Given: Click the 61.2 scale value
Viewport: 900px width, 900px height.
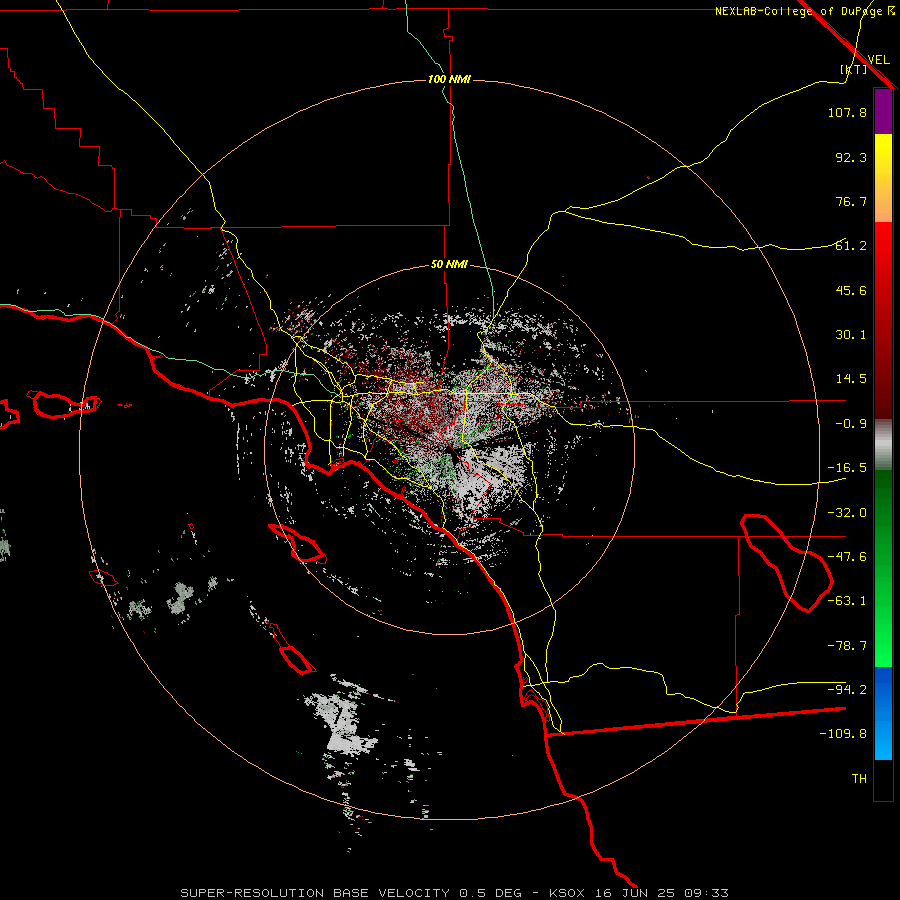Looking at the screenshot, I should coord(851,246).
